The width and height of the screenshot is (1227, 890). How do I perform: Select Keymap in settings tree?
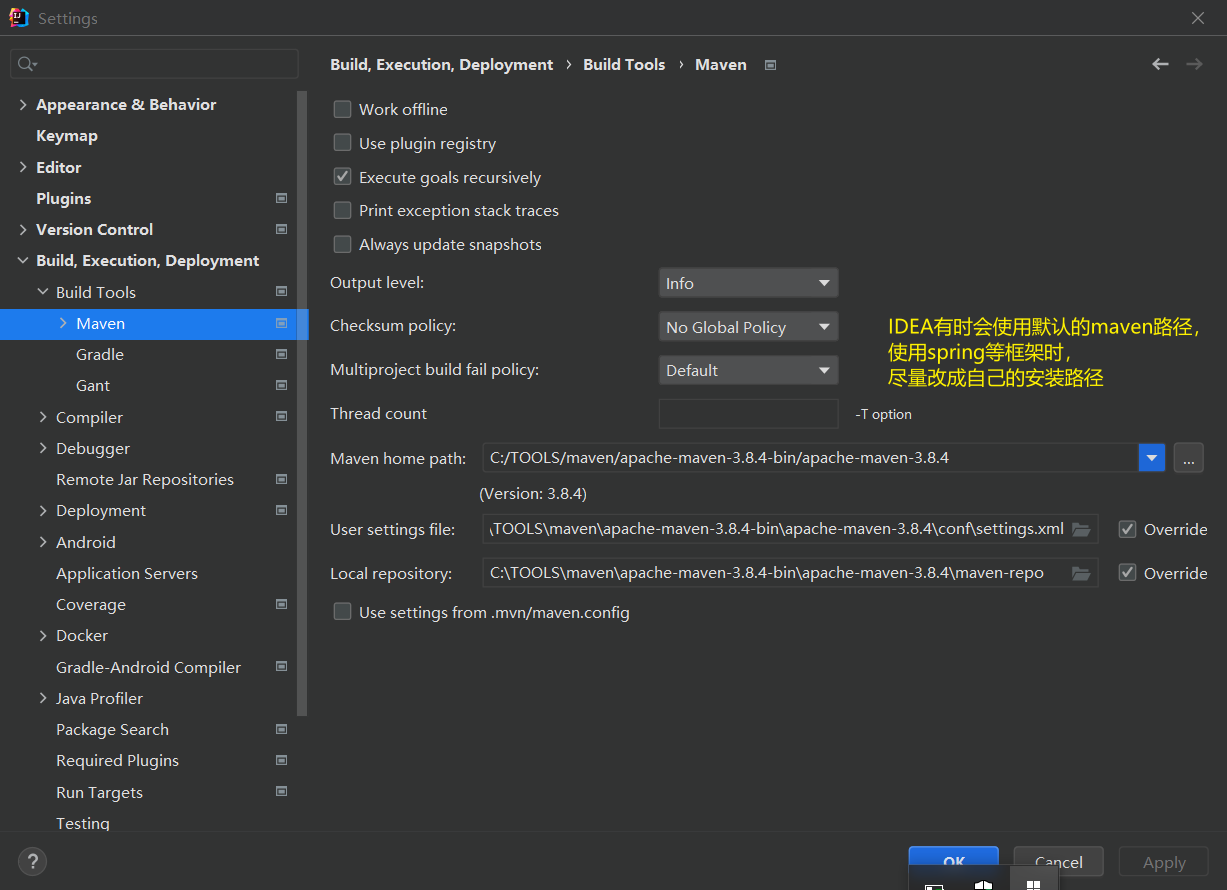(x=67, y=135)
